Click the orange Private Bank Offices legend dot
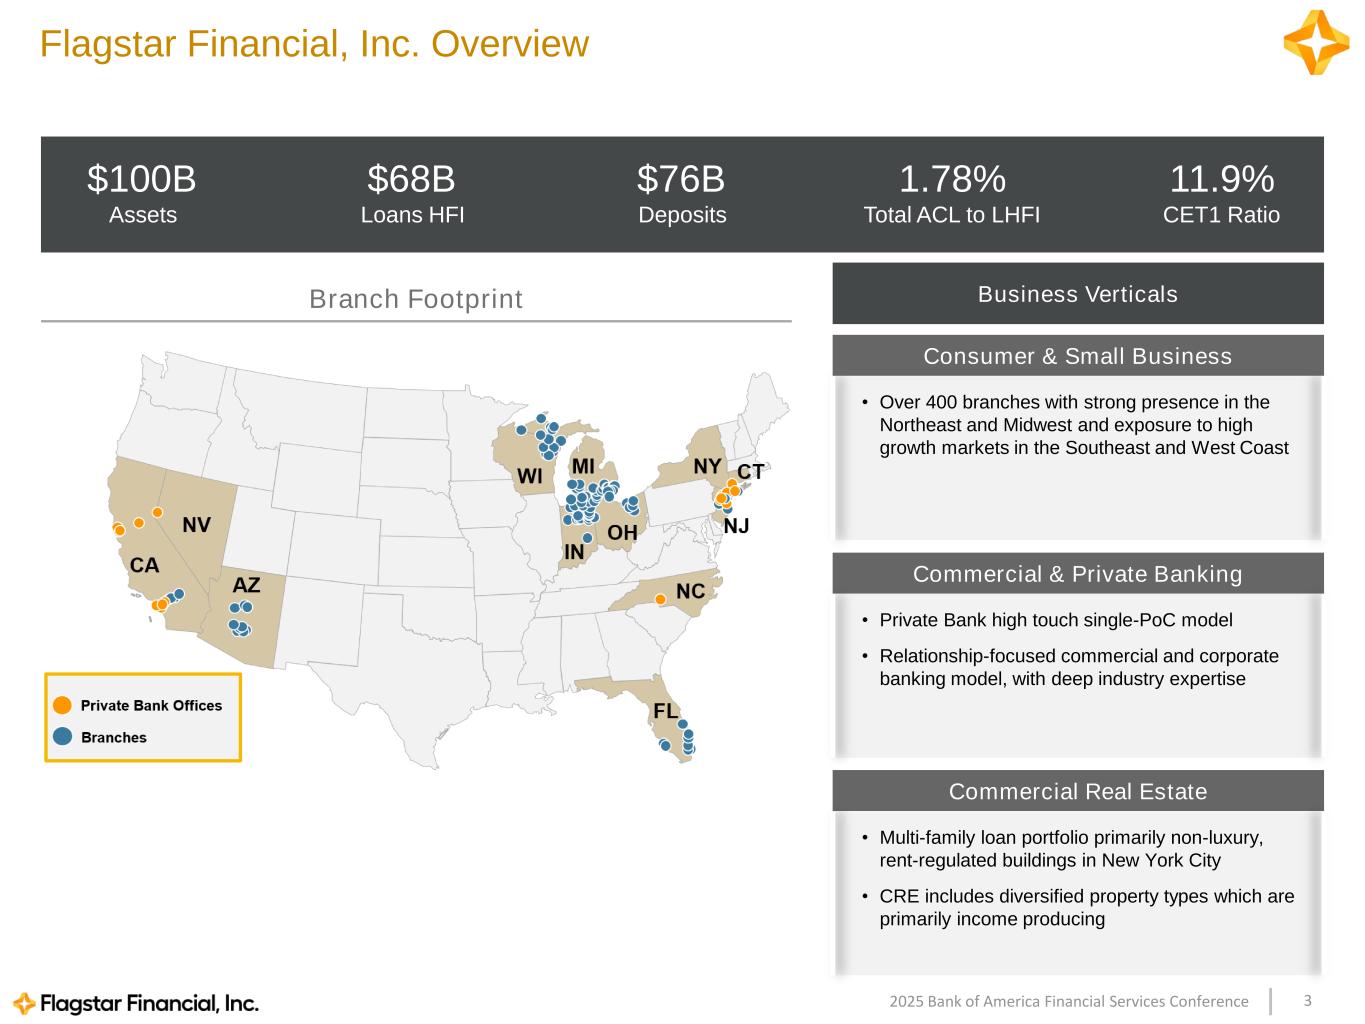1365x1024 pixels. point(63,705)
